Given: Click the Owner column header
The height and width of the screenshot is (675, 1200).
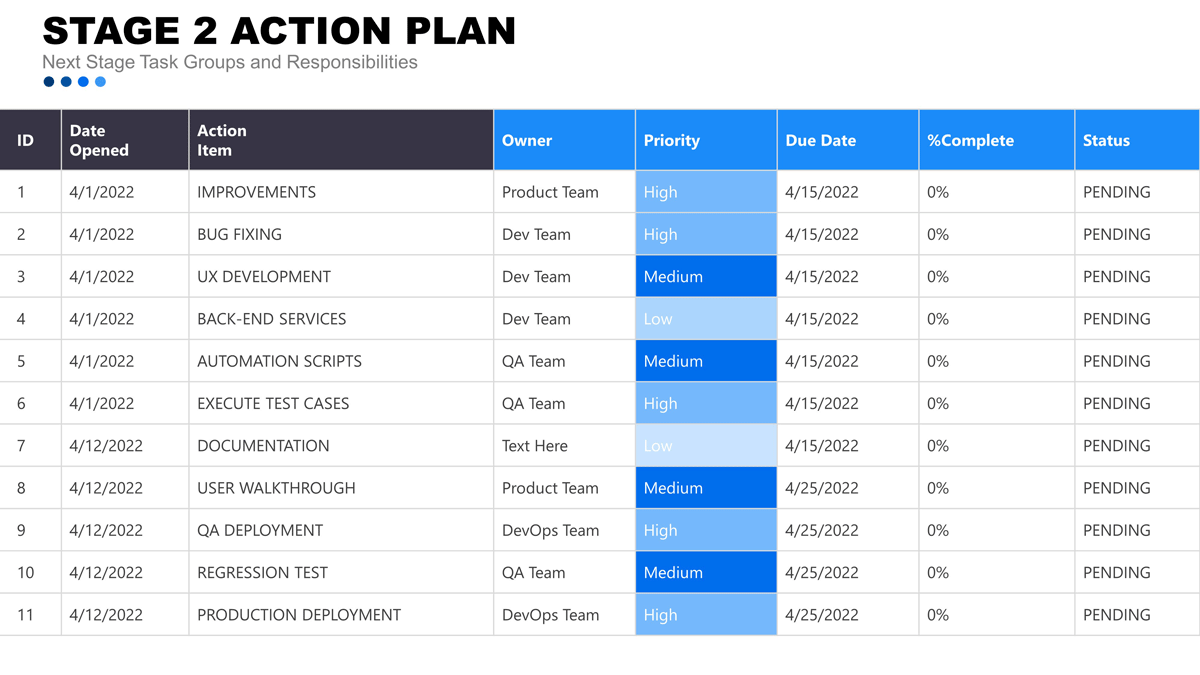Looking at the screenshot, I should [565, 140].
